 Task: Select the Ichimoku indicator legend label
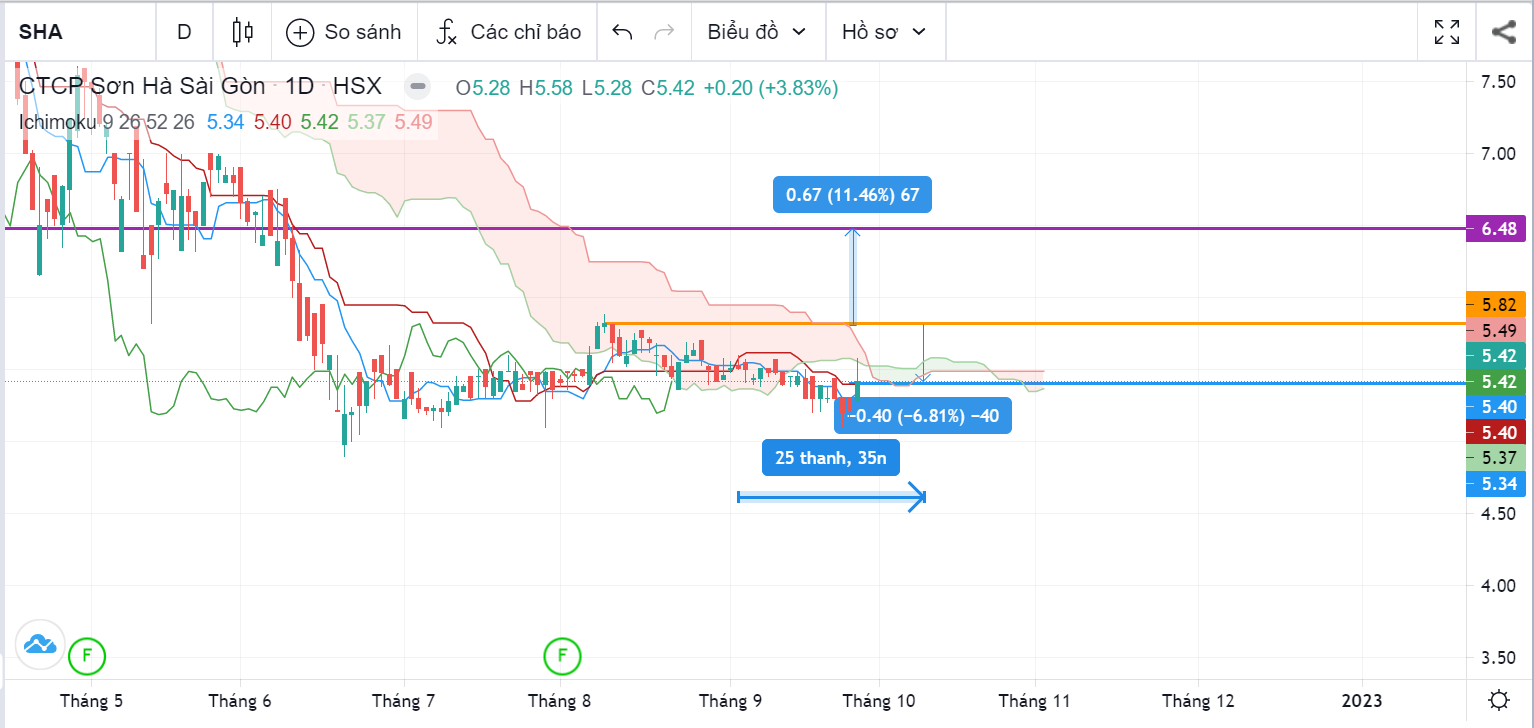coord(58,122)
